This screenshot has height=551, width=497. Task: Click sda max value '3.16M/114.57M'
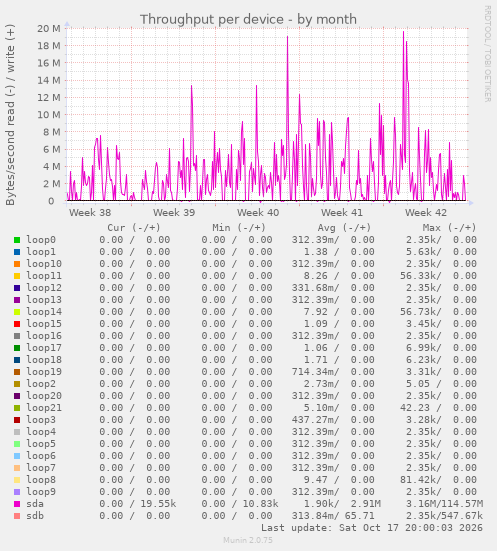(x=444, y=504)
